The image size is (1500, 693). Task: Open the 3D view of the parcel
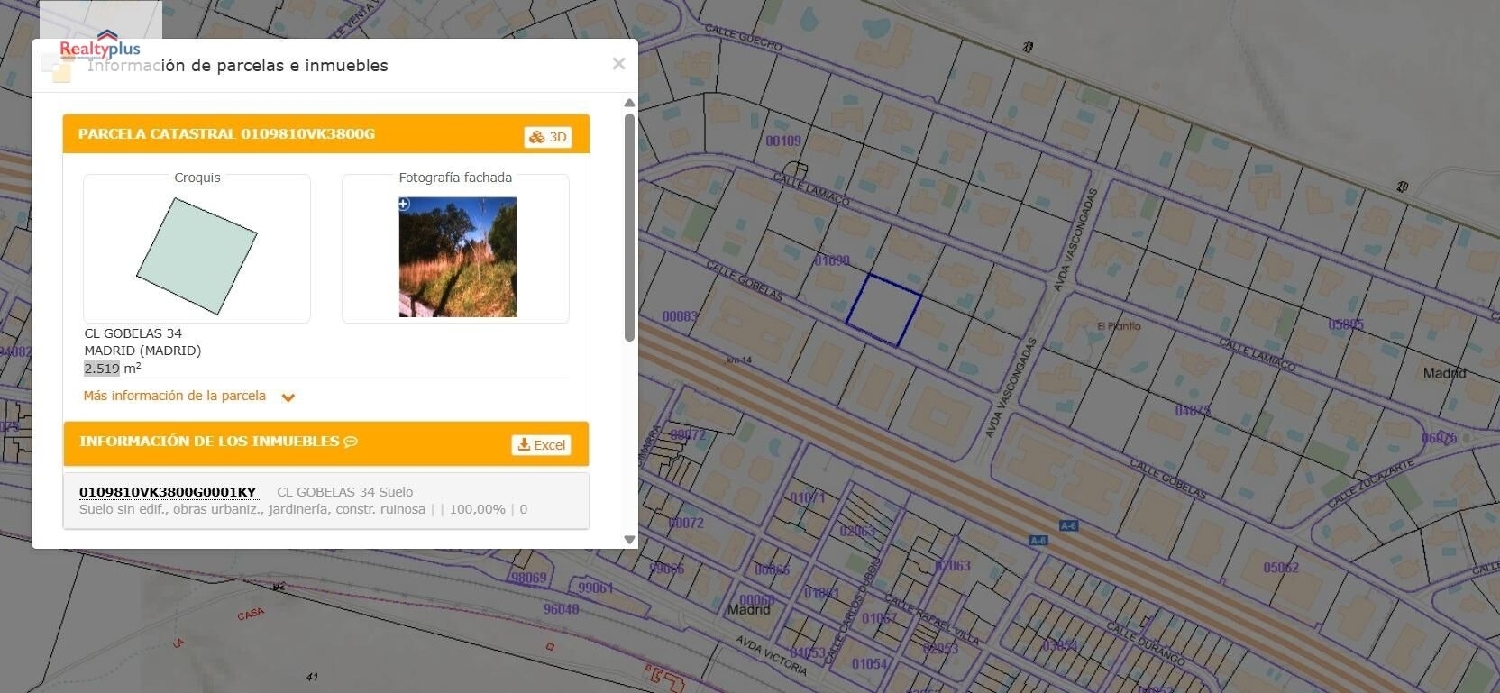(548, 137)
